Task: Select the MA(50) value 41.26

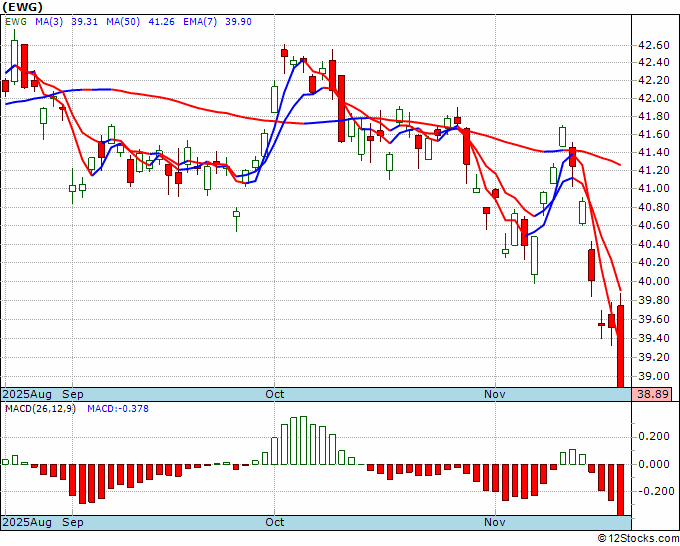Action: pos(161,22)
